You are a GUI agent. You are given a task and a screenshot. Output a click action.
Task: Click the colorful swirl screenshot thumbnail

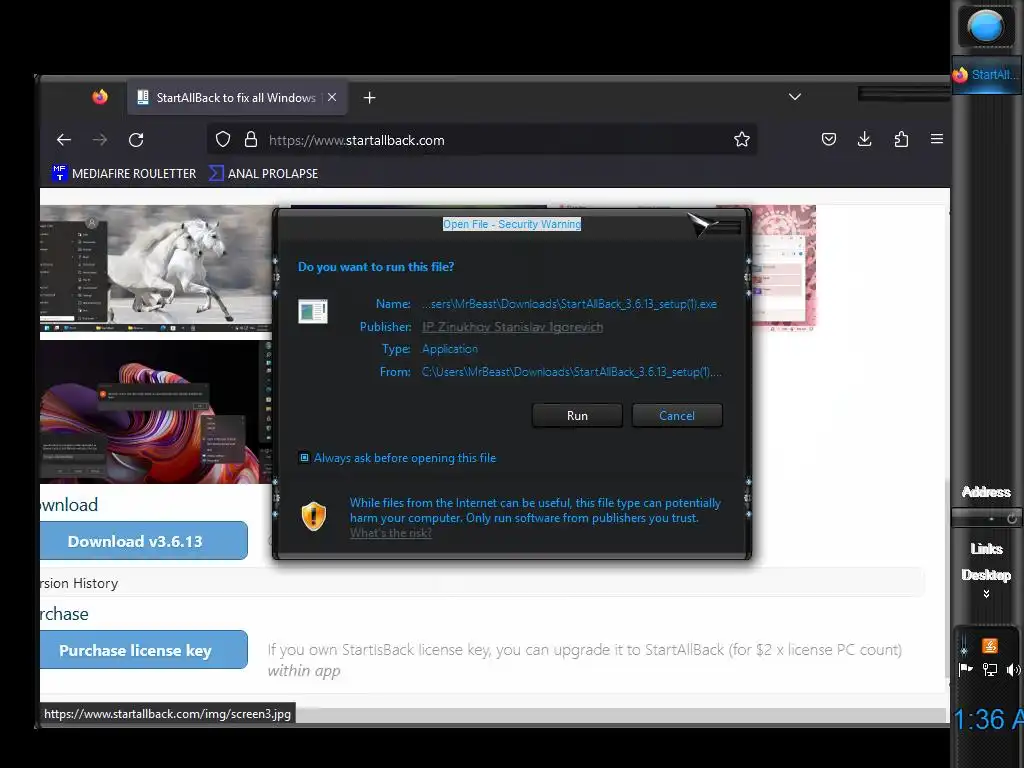point(155,413)
